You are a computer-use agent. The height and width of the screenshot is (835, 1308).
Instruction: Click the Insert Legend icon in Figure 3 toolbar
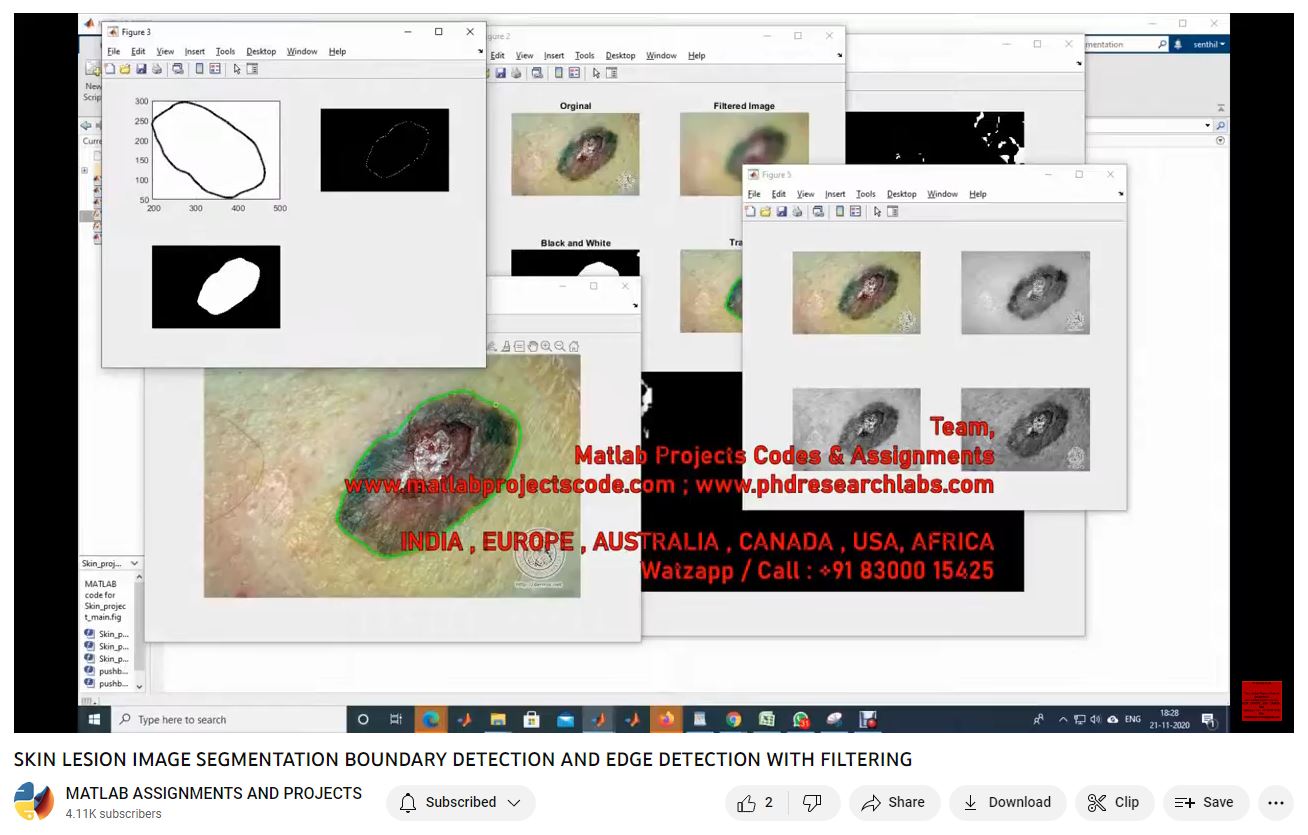[x=215, y=69]
